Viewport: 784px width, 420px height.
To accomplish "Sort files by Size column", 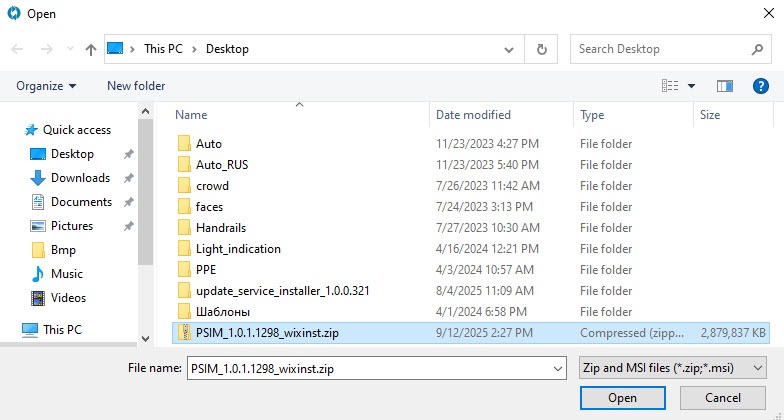I will click(x=710, y=115).
